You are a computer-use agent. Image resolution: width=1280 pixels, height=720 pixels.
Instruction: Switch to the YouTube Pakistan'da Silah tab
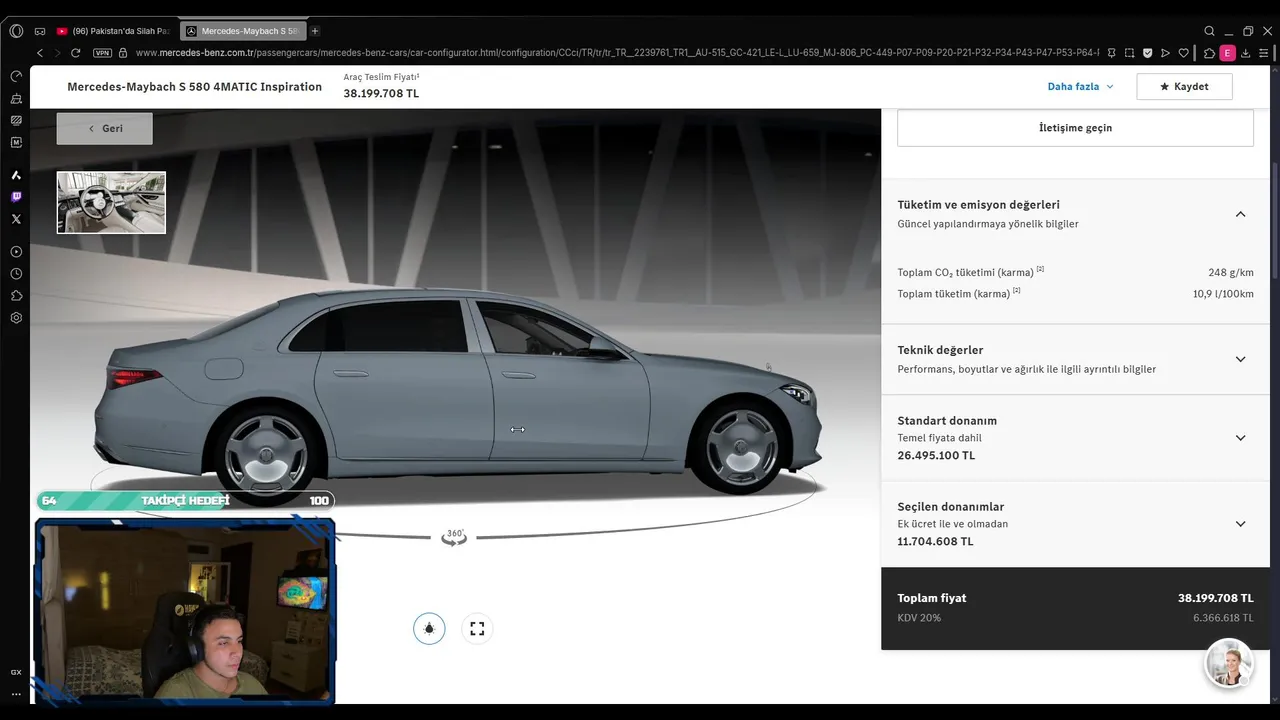coord(114,31)
